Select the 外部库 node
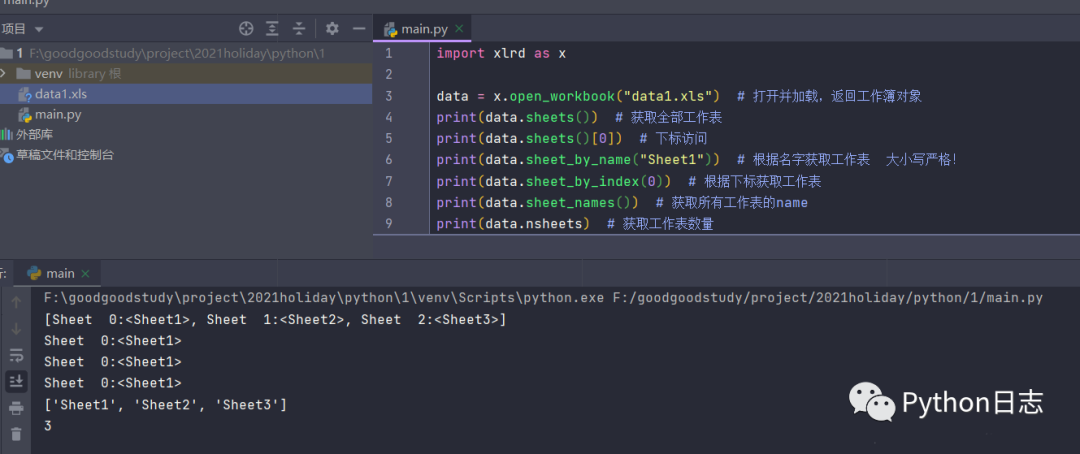 28,134
